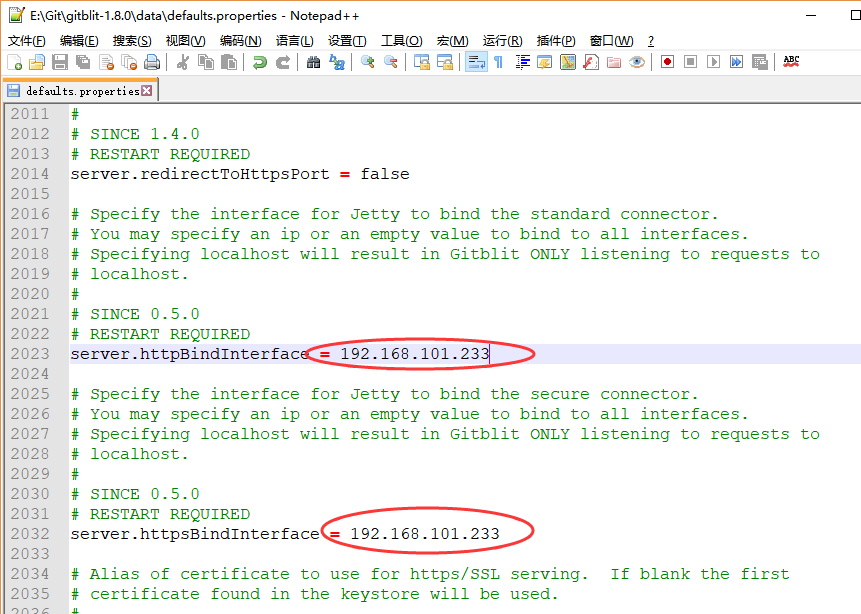The image size is (861, 614).
Task: Save all open files
Action: (83, 63)
